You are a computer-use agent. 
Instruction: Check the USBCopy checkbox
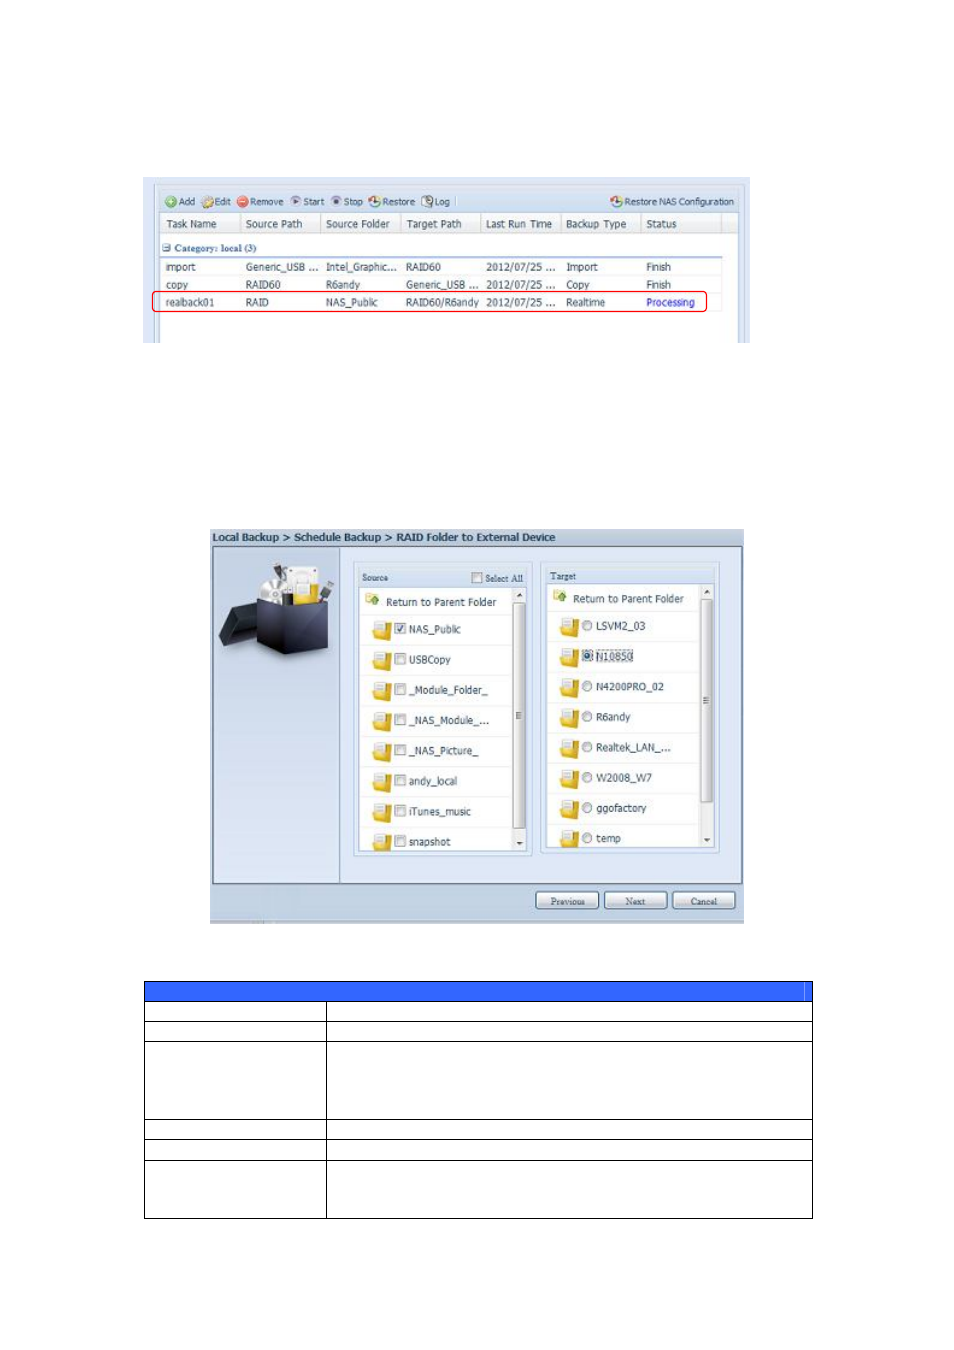tap(400, 659)
